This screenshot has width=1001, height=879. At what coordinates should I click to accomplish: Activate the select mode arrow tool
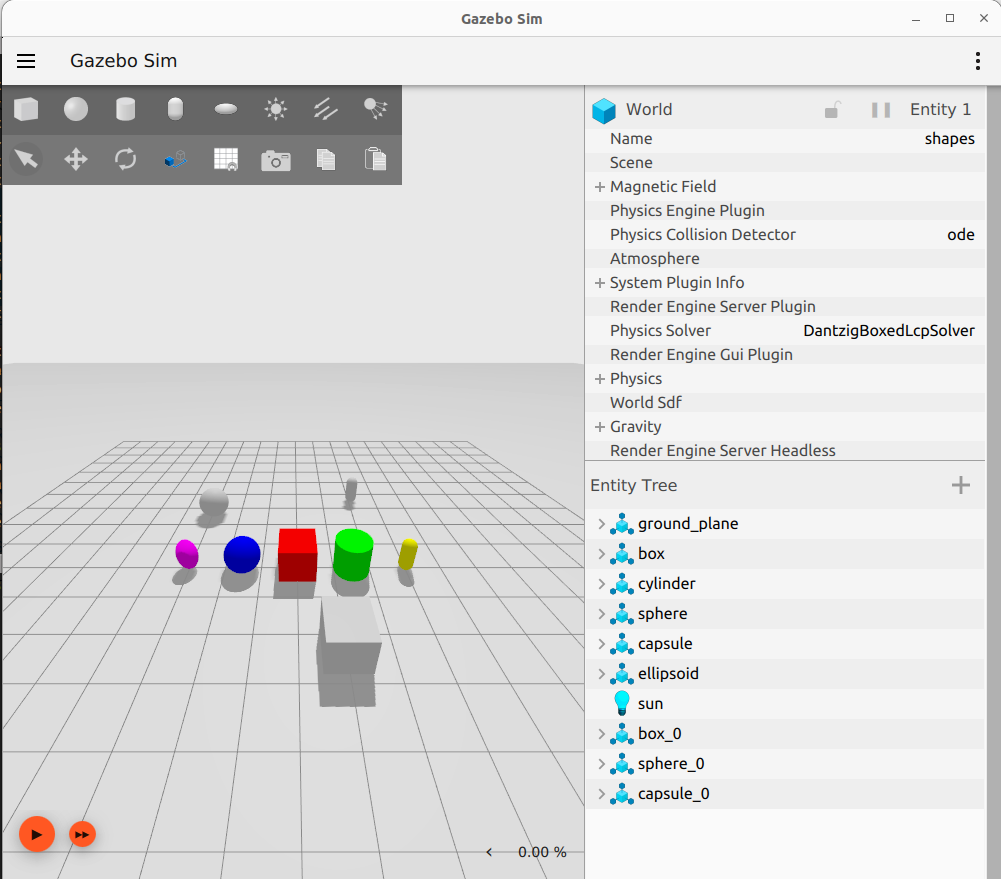coord(26,159)
